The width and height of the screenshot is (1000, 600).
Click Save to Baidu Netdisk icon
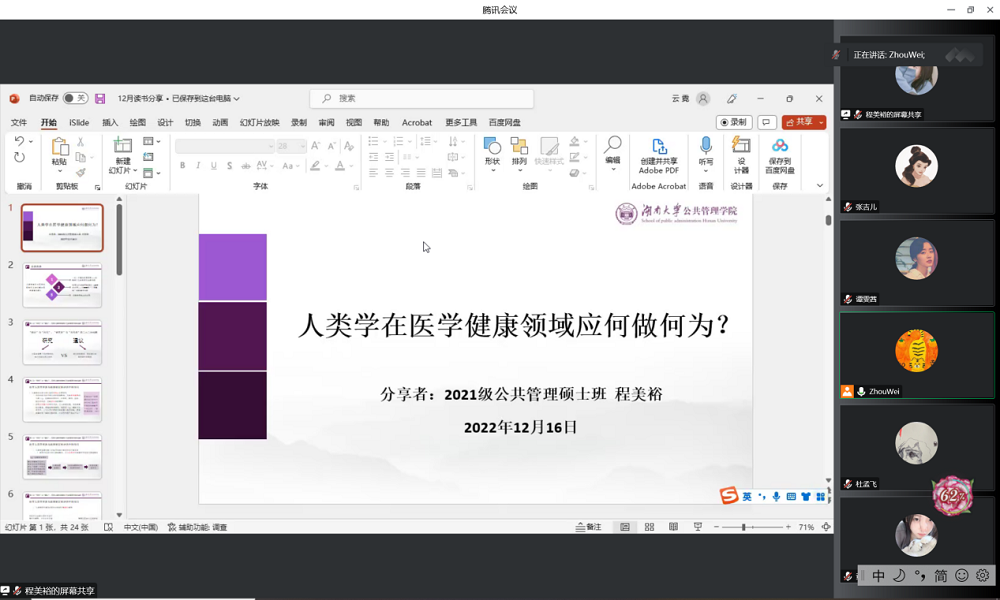(779, 148)
